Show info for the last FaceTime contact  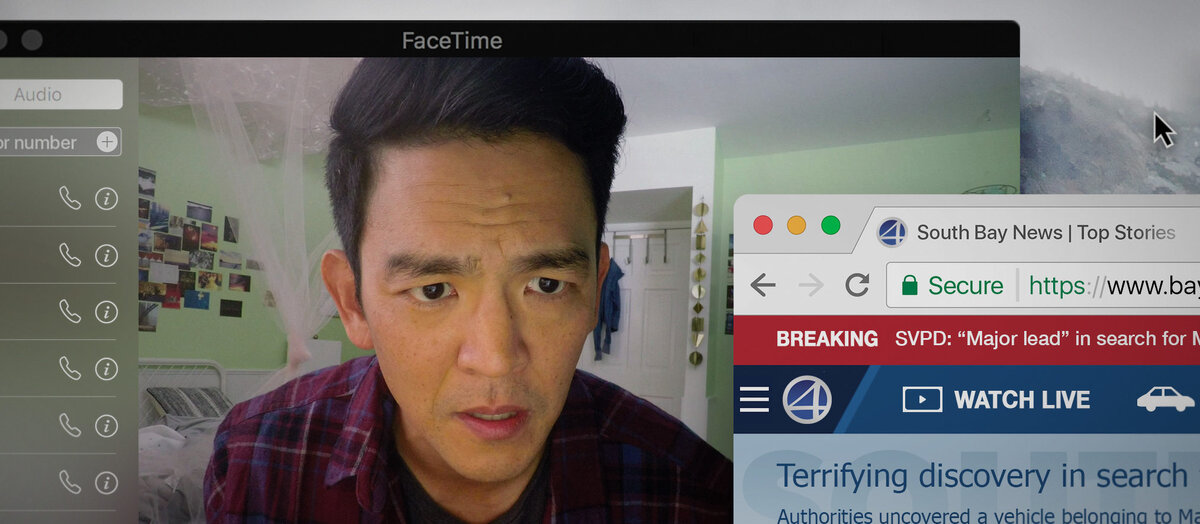click(106, 483)
